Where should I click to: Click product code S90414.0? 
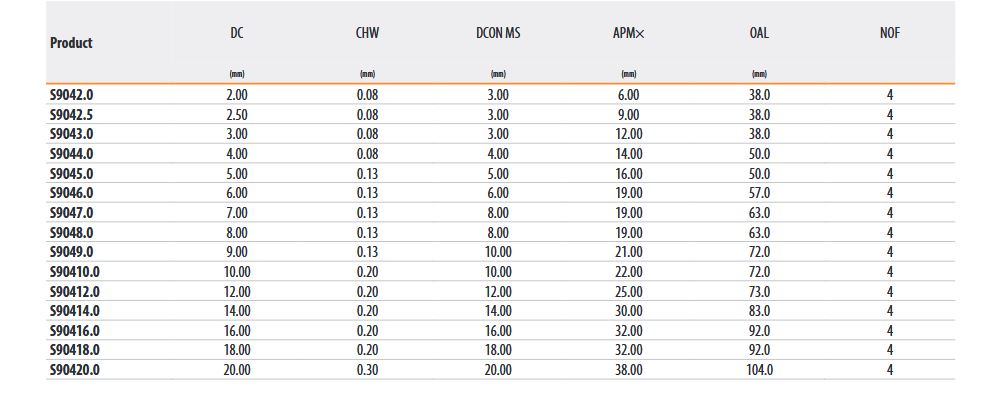[x=75, y=311]
